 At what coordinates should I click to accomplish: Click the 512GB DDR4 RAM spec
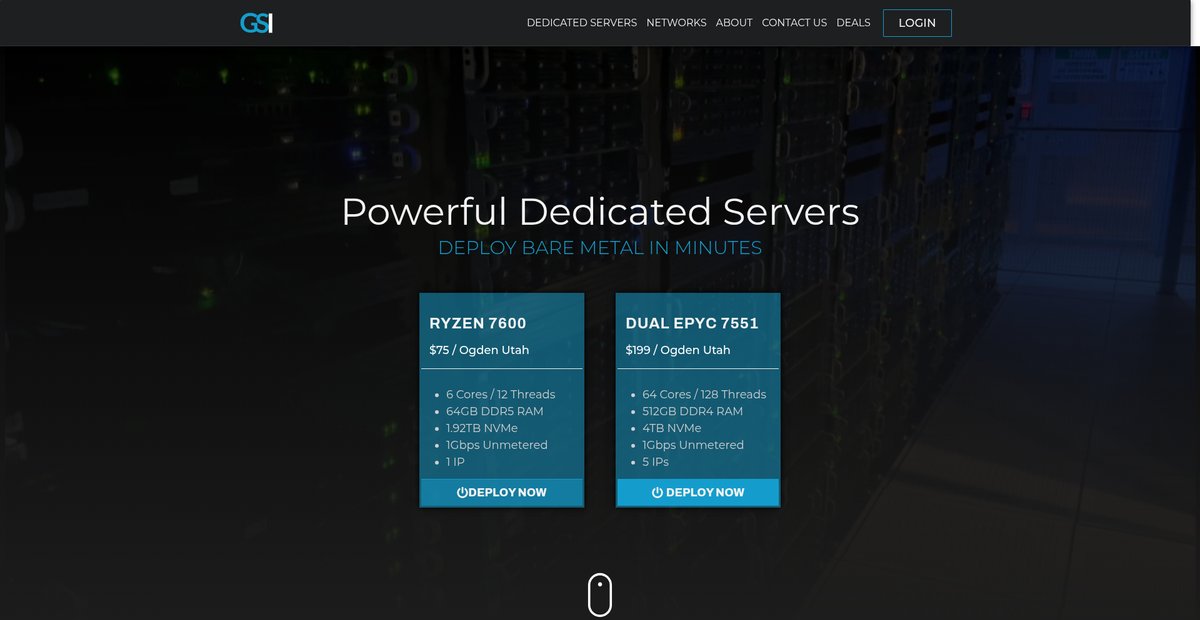tap(692, 411)
